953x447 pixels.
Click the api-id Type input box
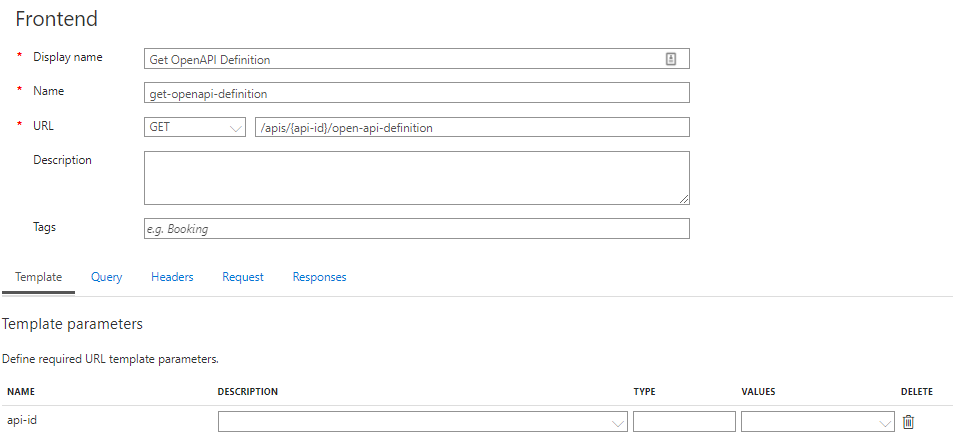[684, 421]
